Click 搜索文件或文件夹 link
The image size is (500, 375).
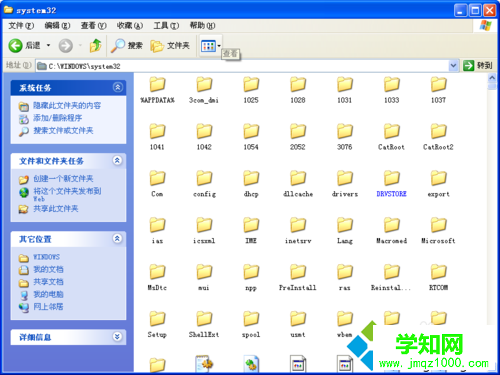(x=63, y=130)
